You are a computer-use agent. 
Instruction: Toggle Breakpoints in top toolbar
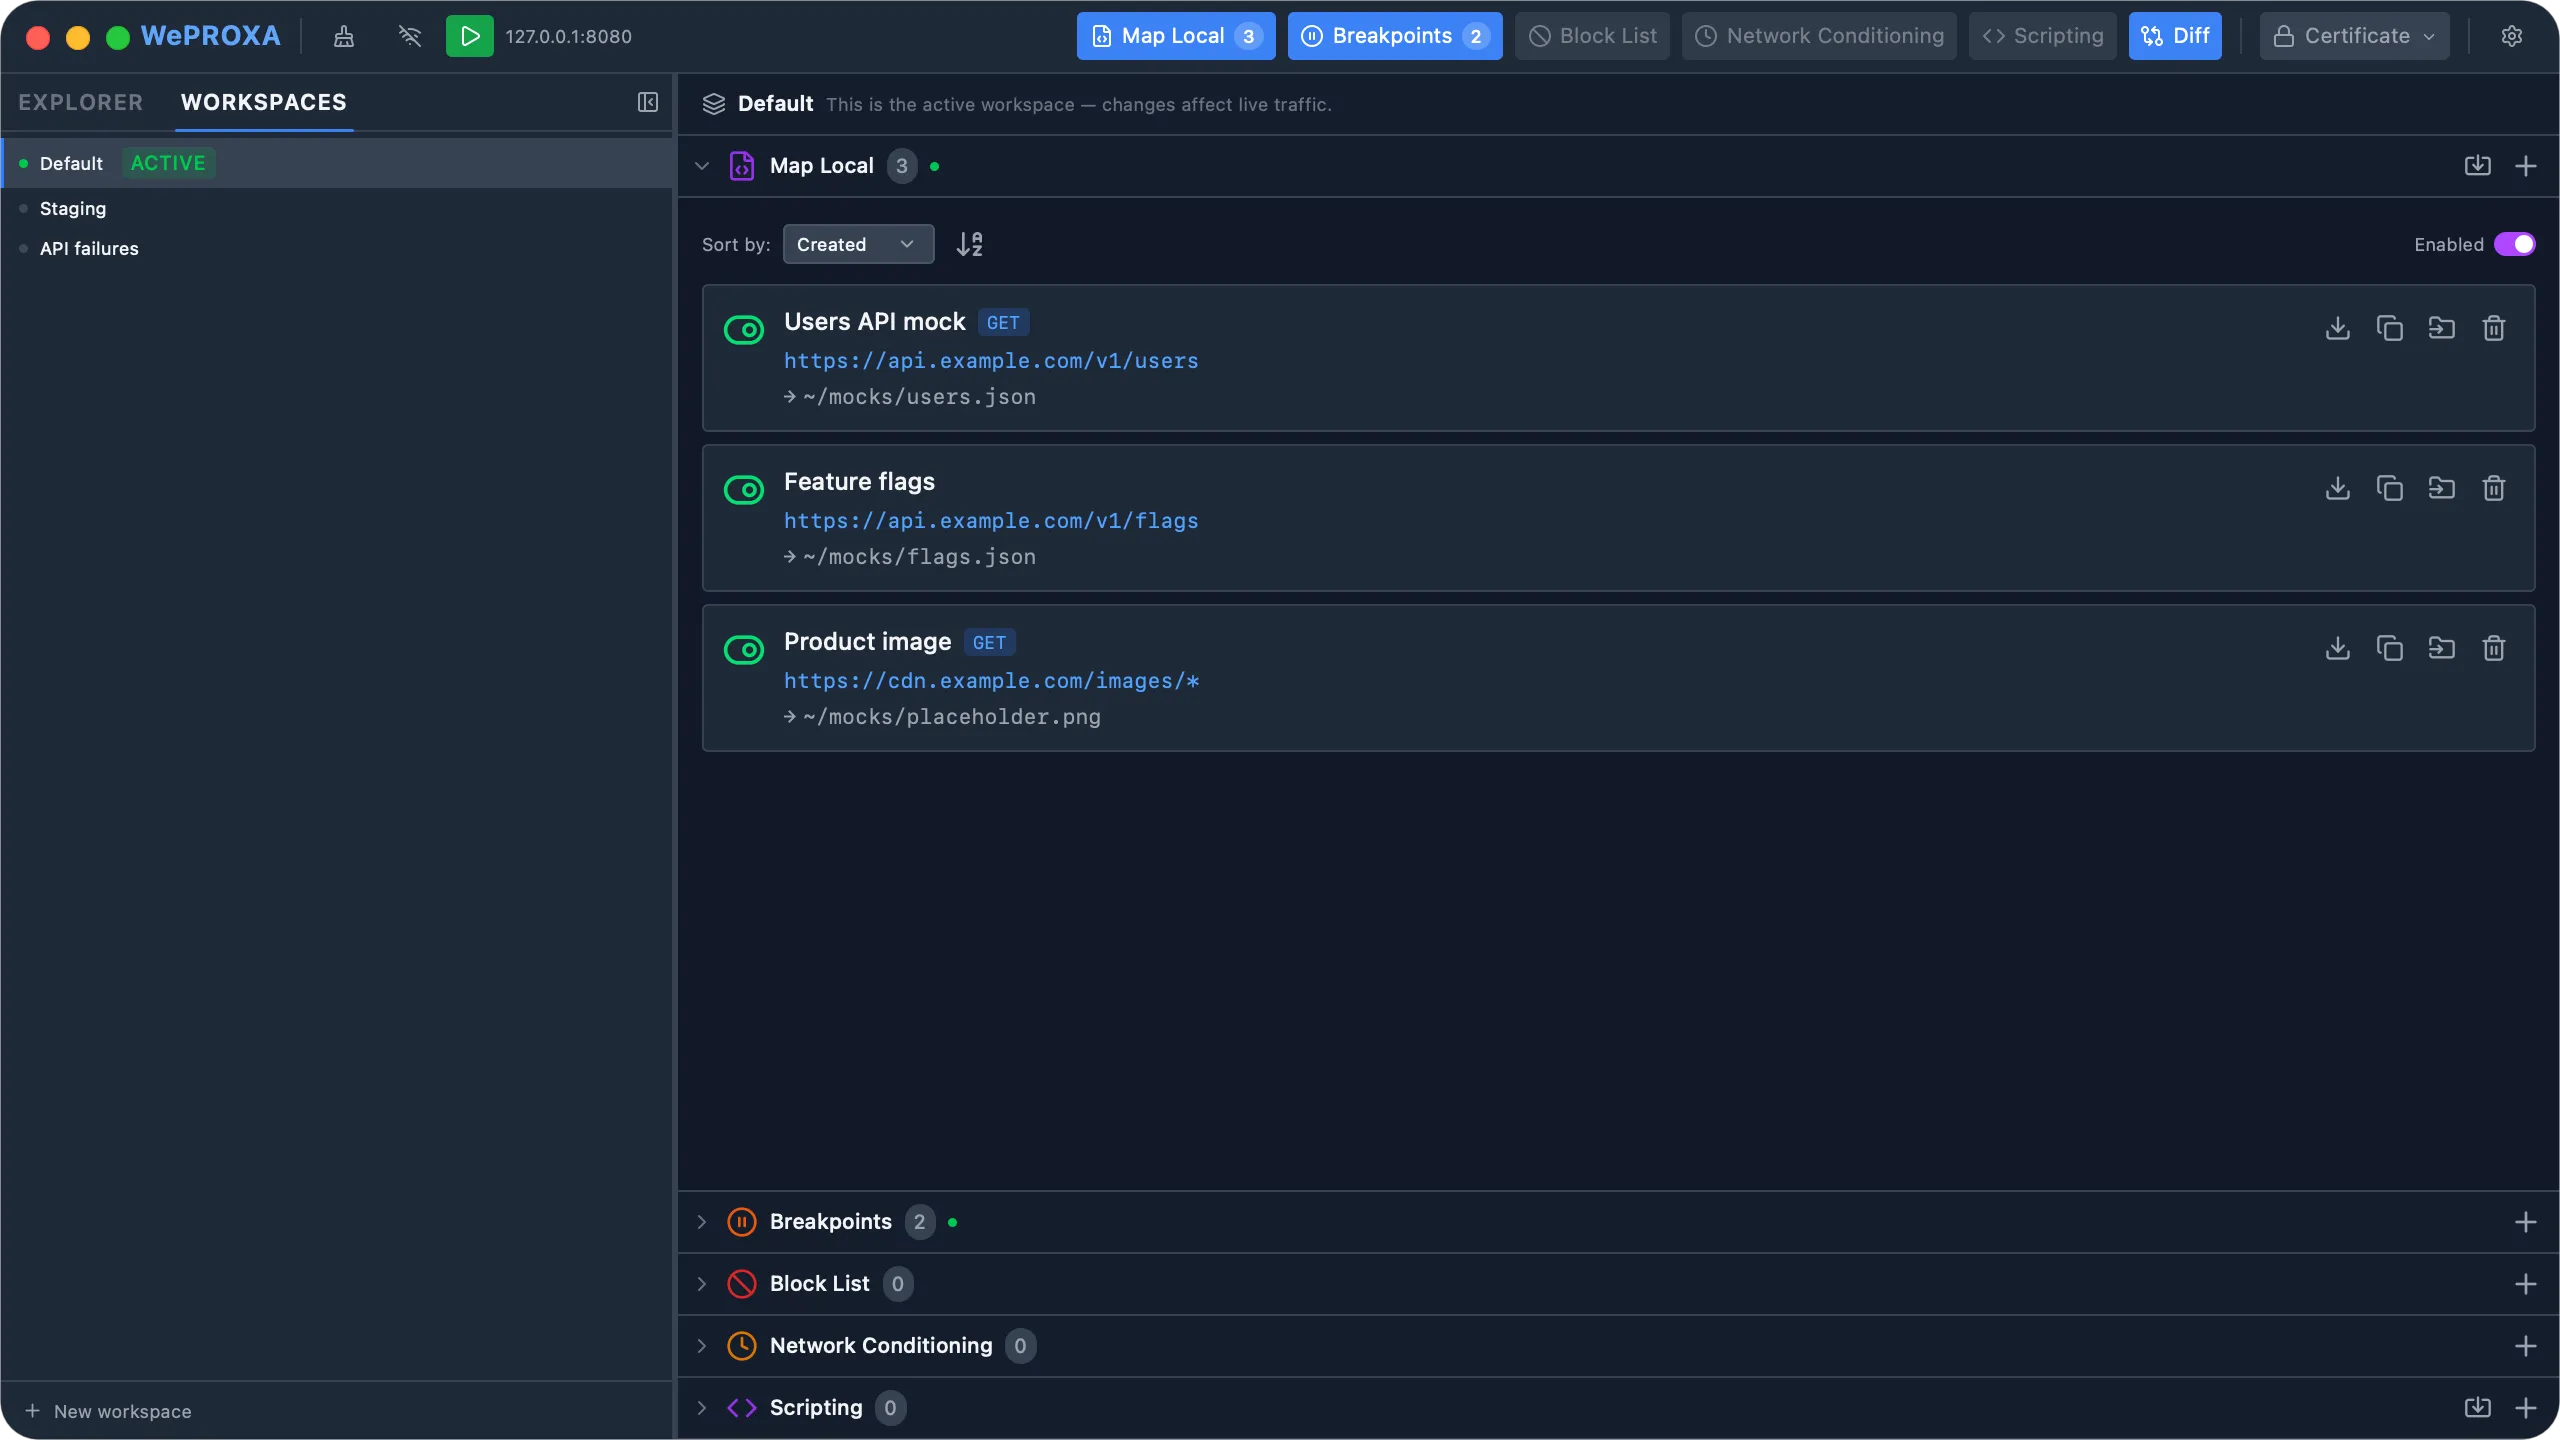coord(1395,36)
